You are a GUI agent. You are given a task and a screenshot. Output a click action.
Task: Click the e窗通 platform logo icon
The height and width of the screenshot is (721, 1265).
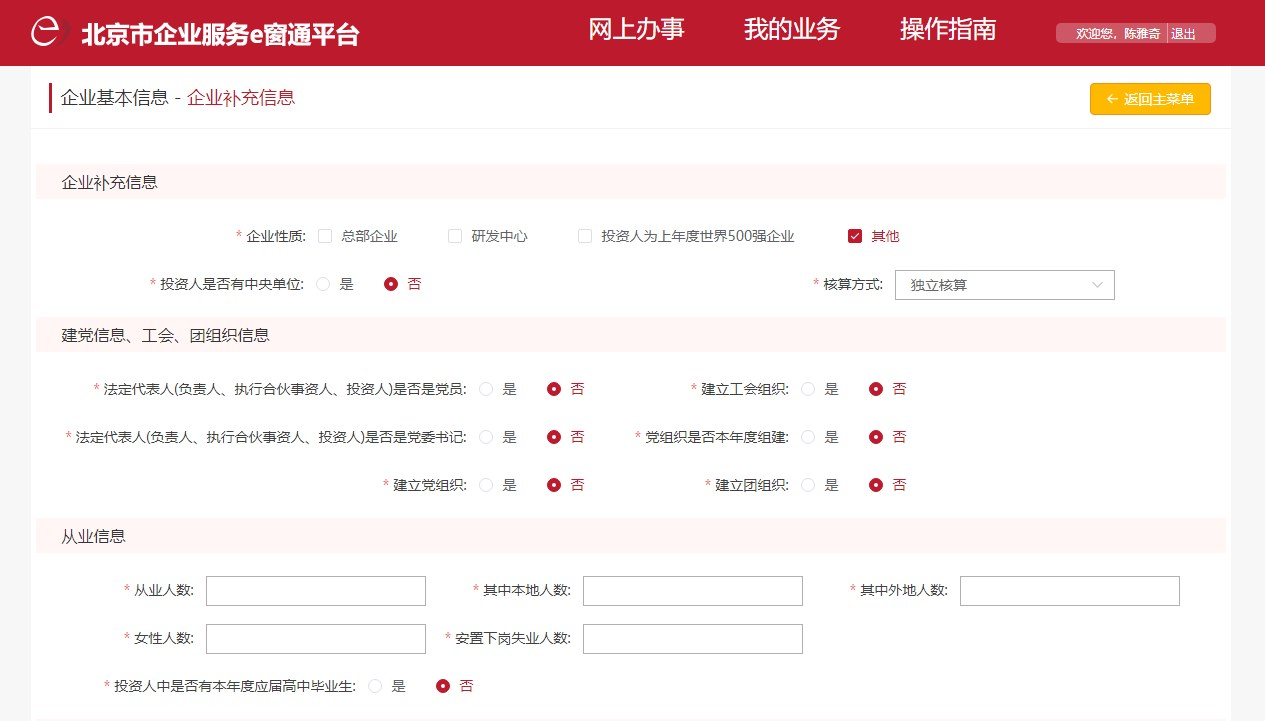[46, 32]
